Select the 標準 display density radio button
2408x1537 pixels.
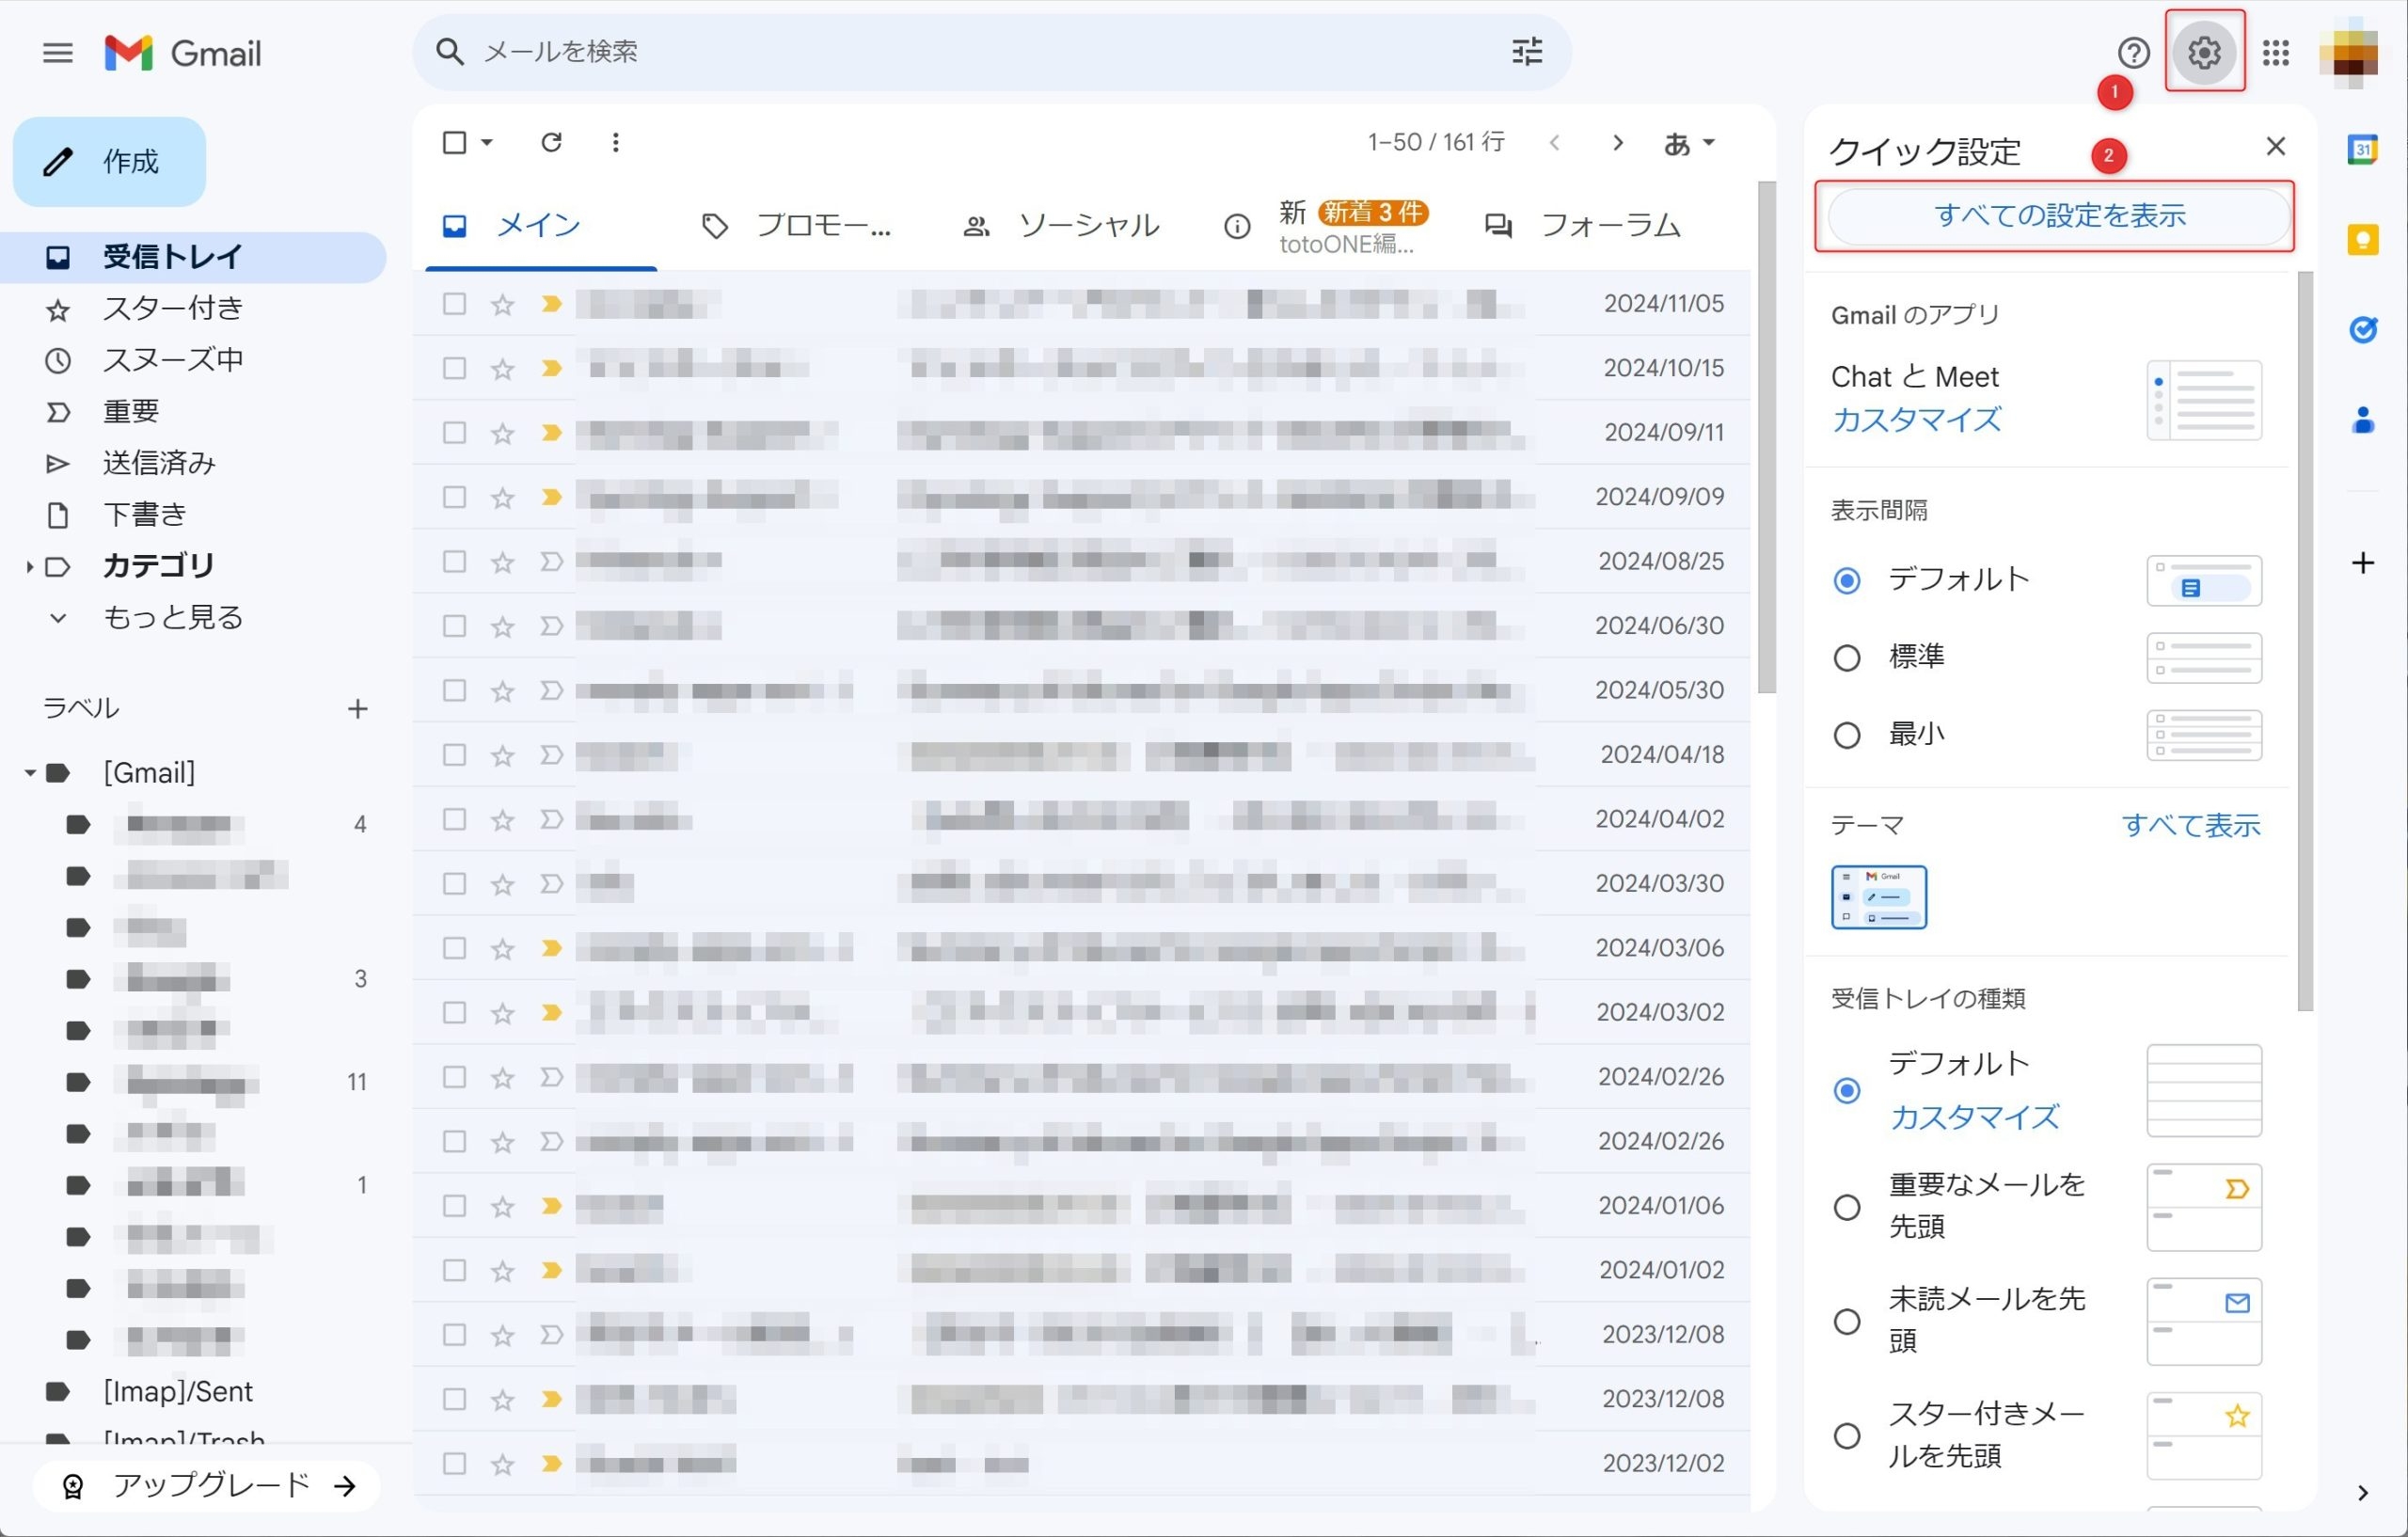pos(1846,658)
